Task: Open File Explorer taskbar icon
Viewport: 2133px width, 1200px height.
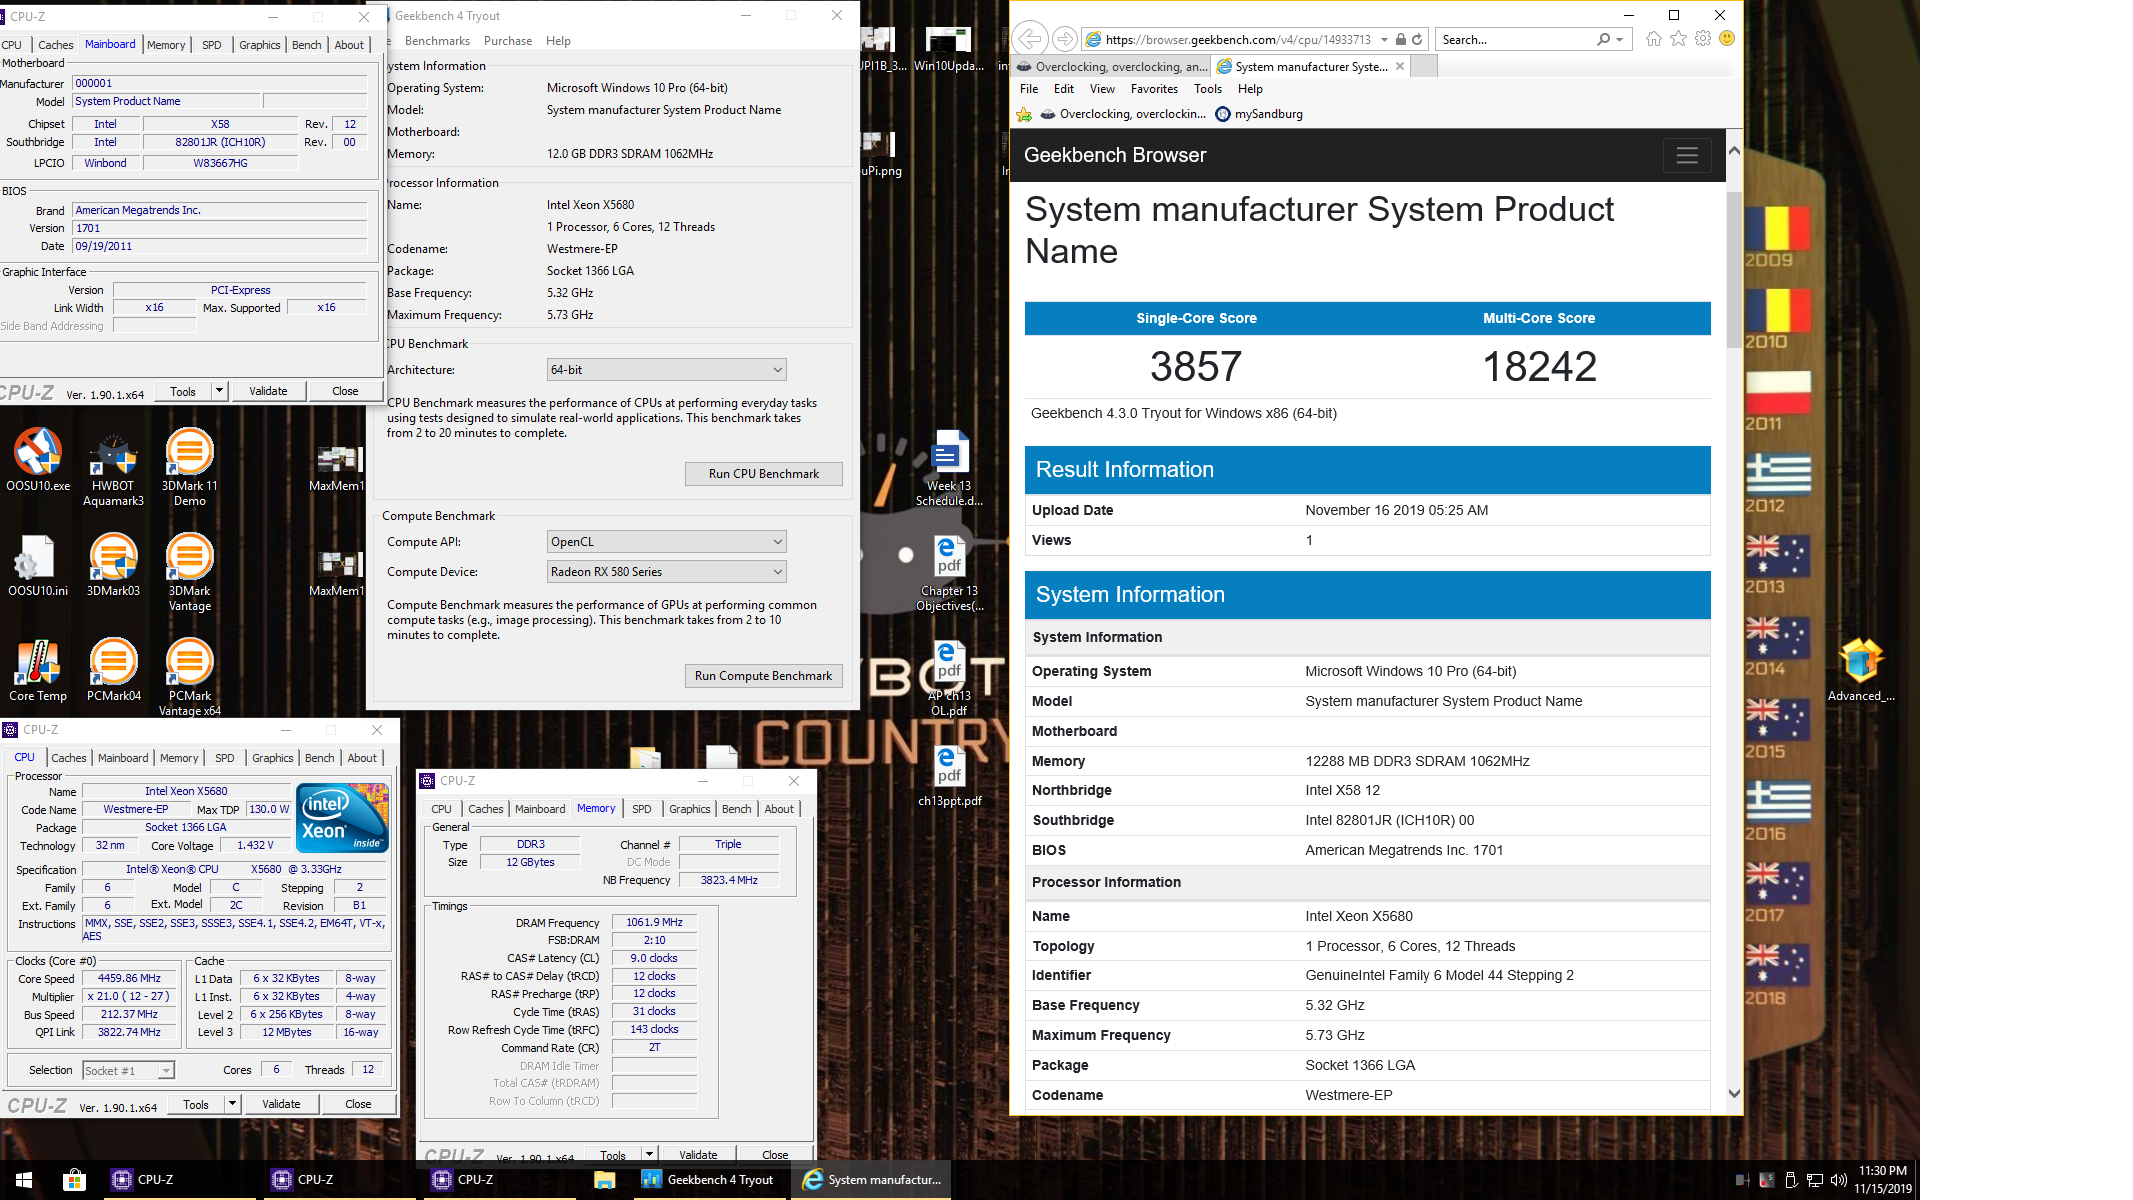Action: point(604,1180)
